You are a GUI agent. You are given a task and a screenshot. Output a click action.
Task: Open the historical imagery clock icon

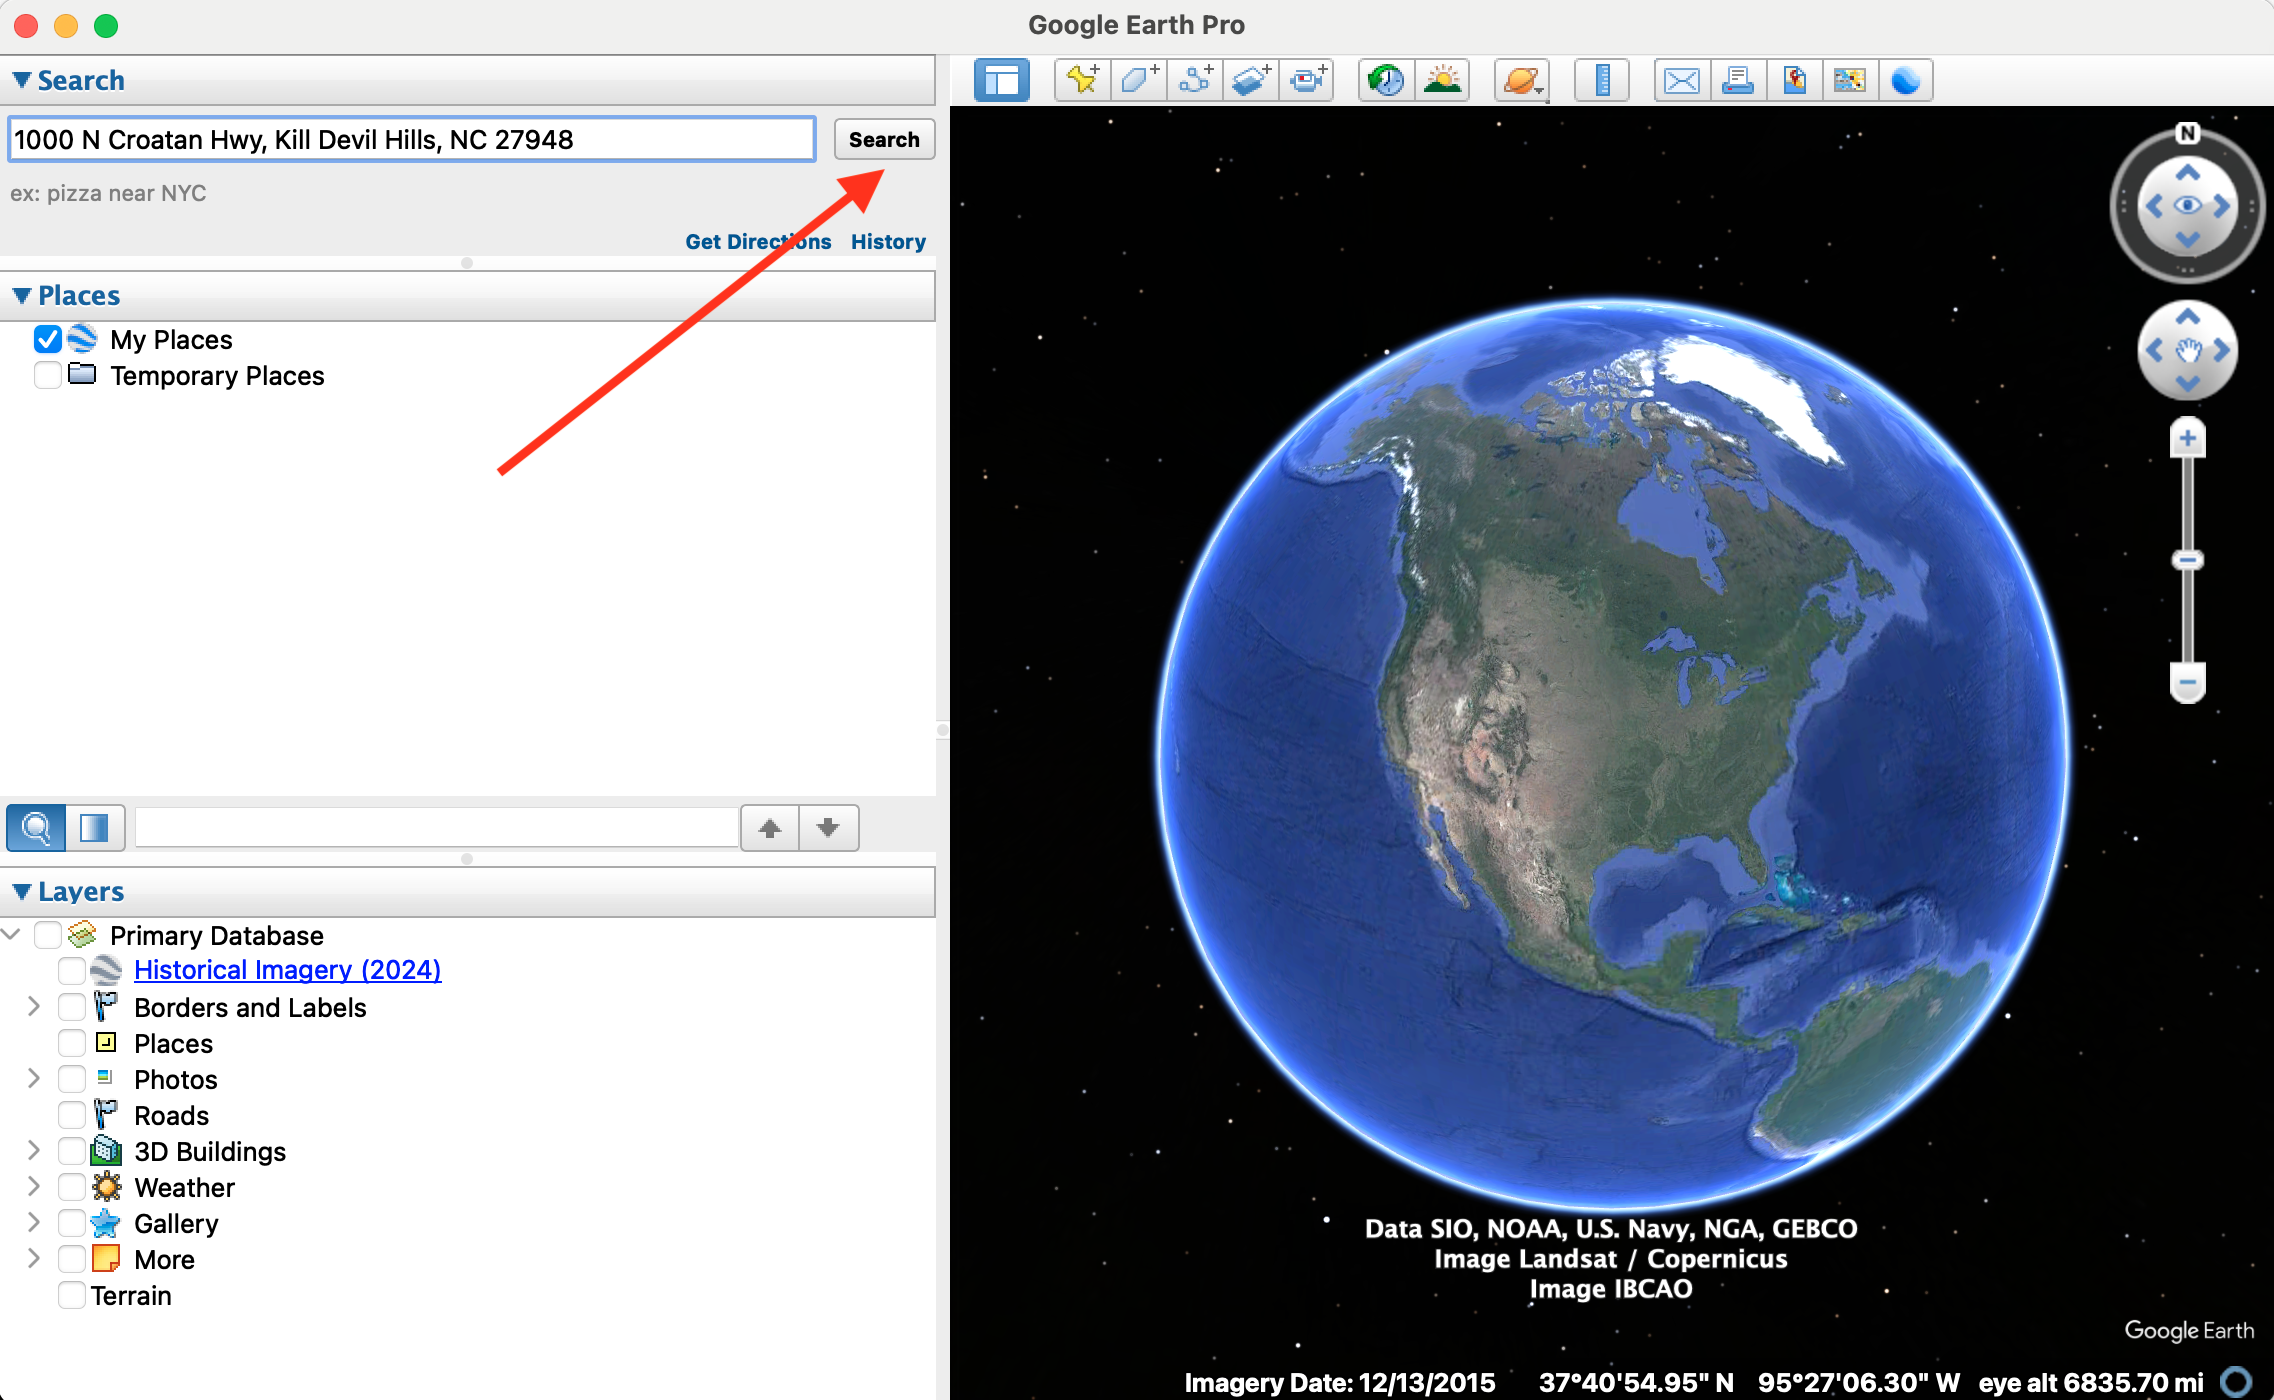1386,80
